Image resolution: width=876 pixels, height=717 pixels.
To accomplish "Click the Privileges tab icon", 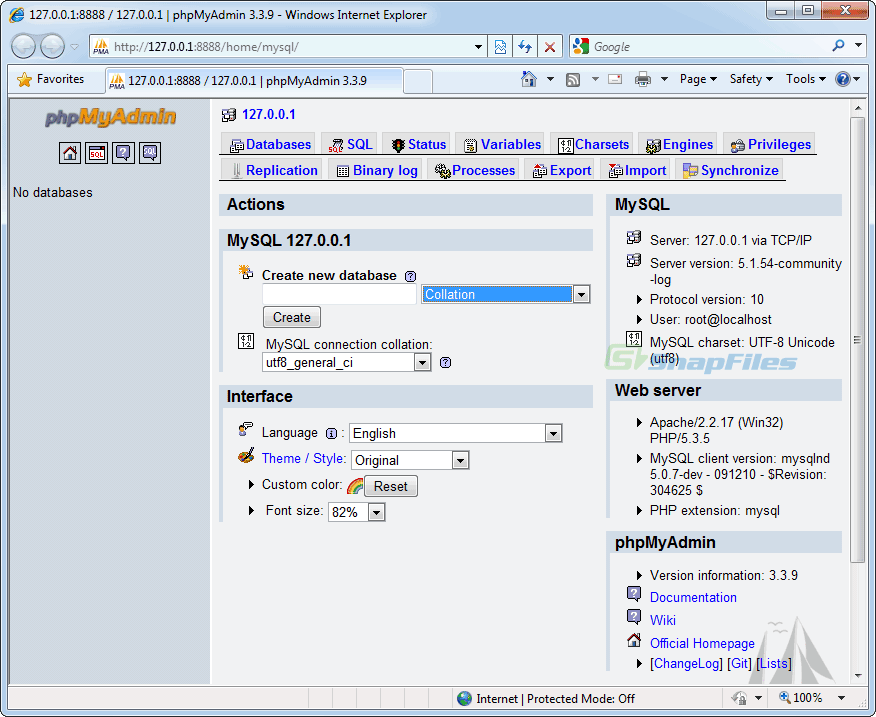I will click(735, 143).
